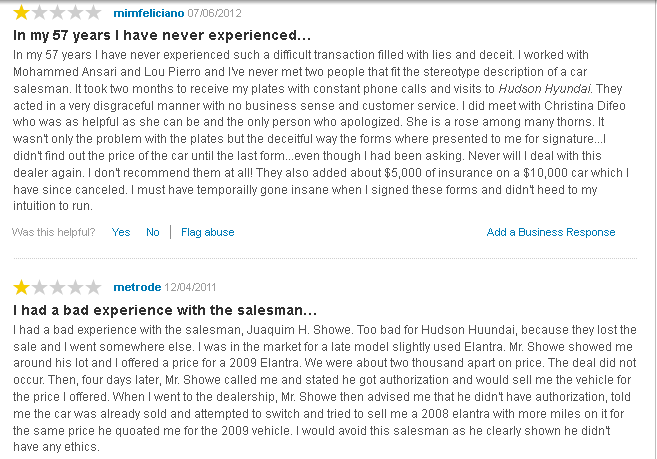Image resolution: width=657 pixels, height=459 pixels.
Task: Click the fourth gray star in mimfeliciano's rating
Action: click(75, 13)
